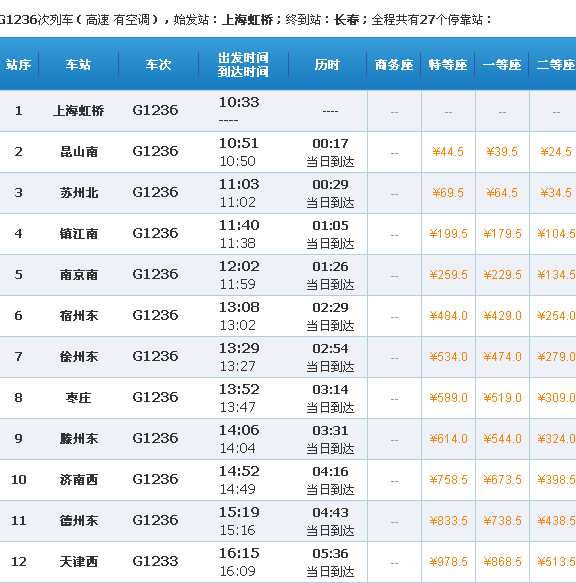Click duration 04:16 for 济南西
The image size is (576, 583).
(330, 471)
